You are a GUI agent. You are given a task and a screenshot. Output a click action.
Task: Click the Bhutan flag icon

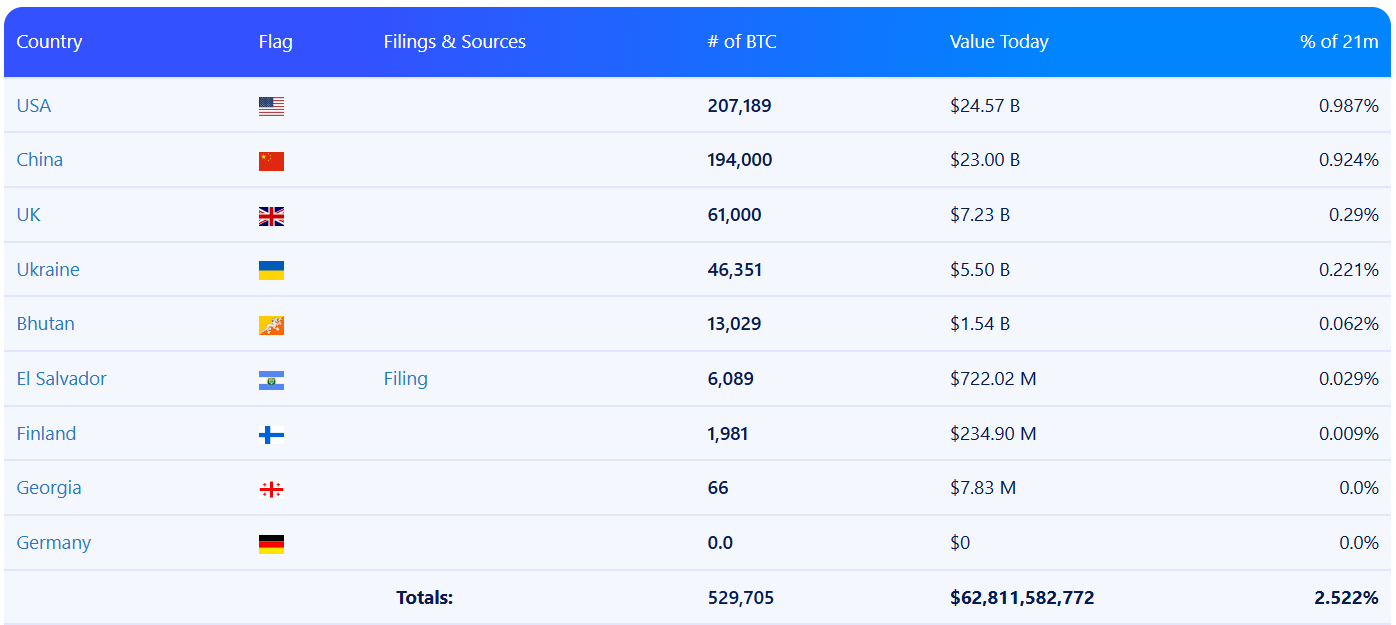(x=271, y=325)
